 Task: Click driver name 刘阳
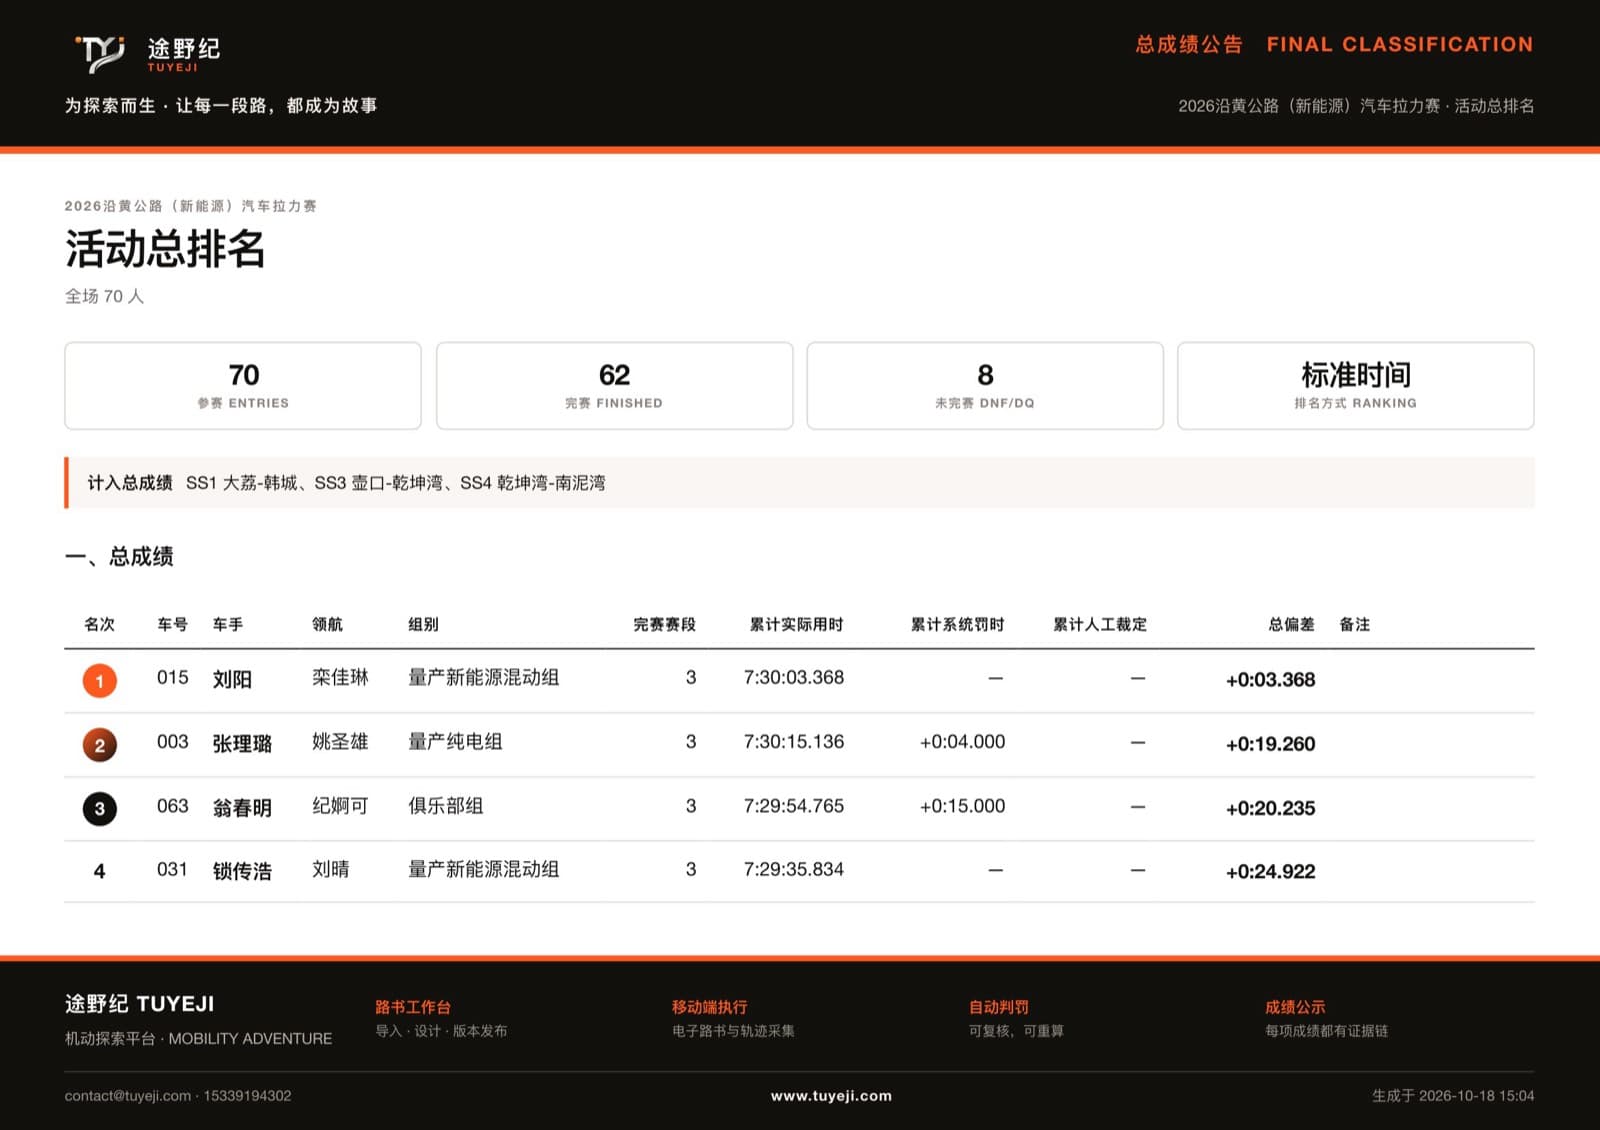[x=232, y=679]
